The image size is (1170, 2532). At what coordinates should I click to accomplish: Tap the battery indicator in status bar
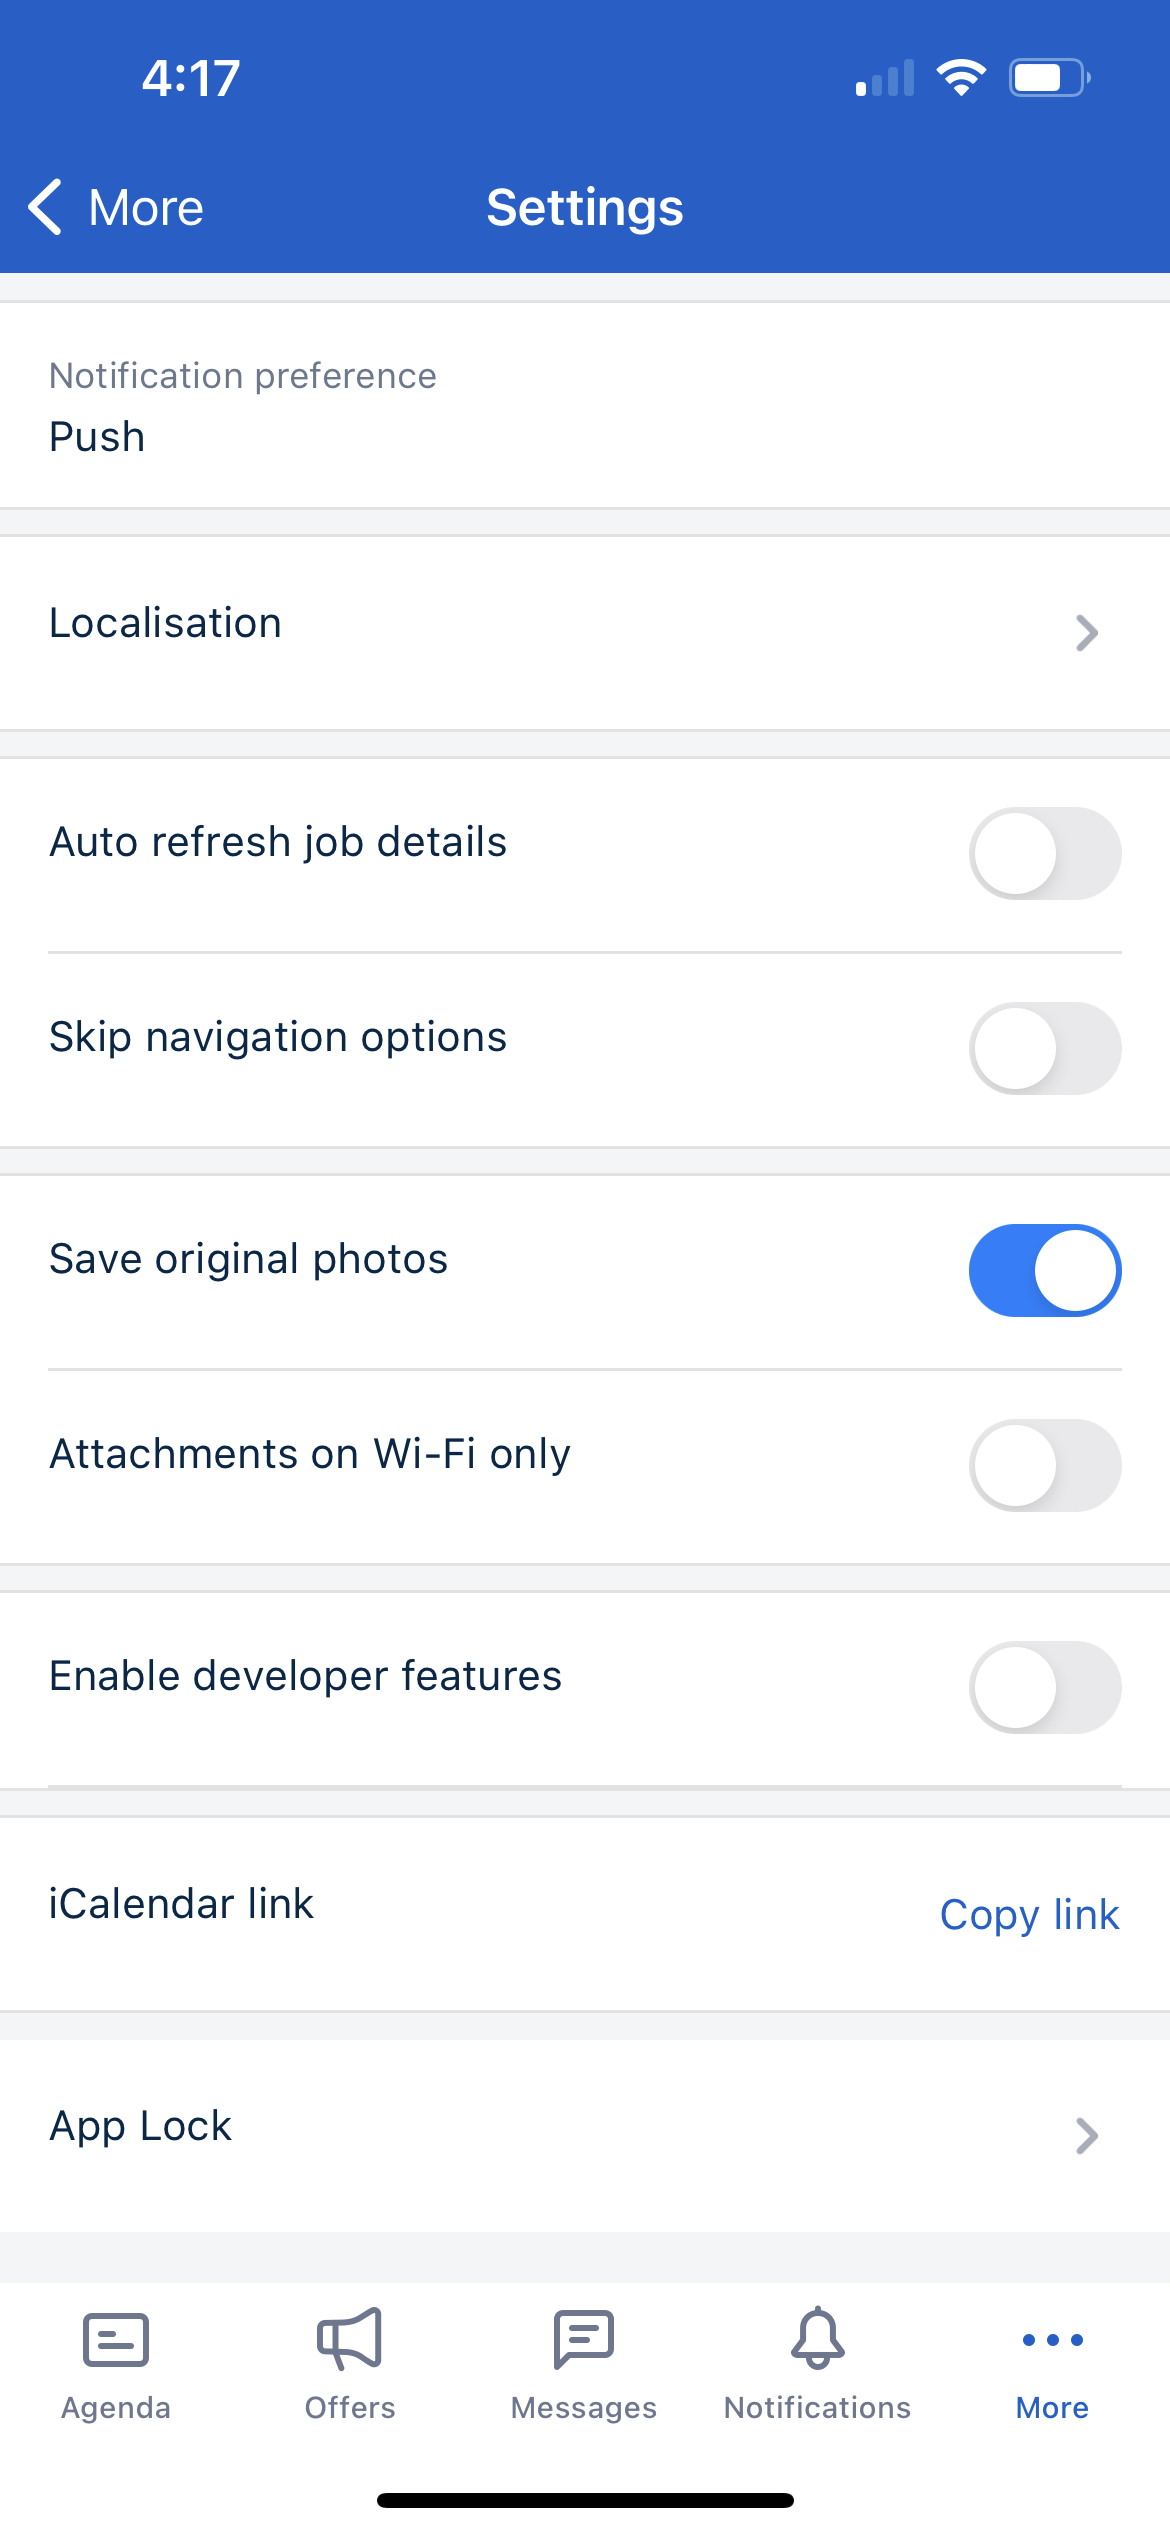[1046, 78]
